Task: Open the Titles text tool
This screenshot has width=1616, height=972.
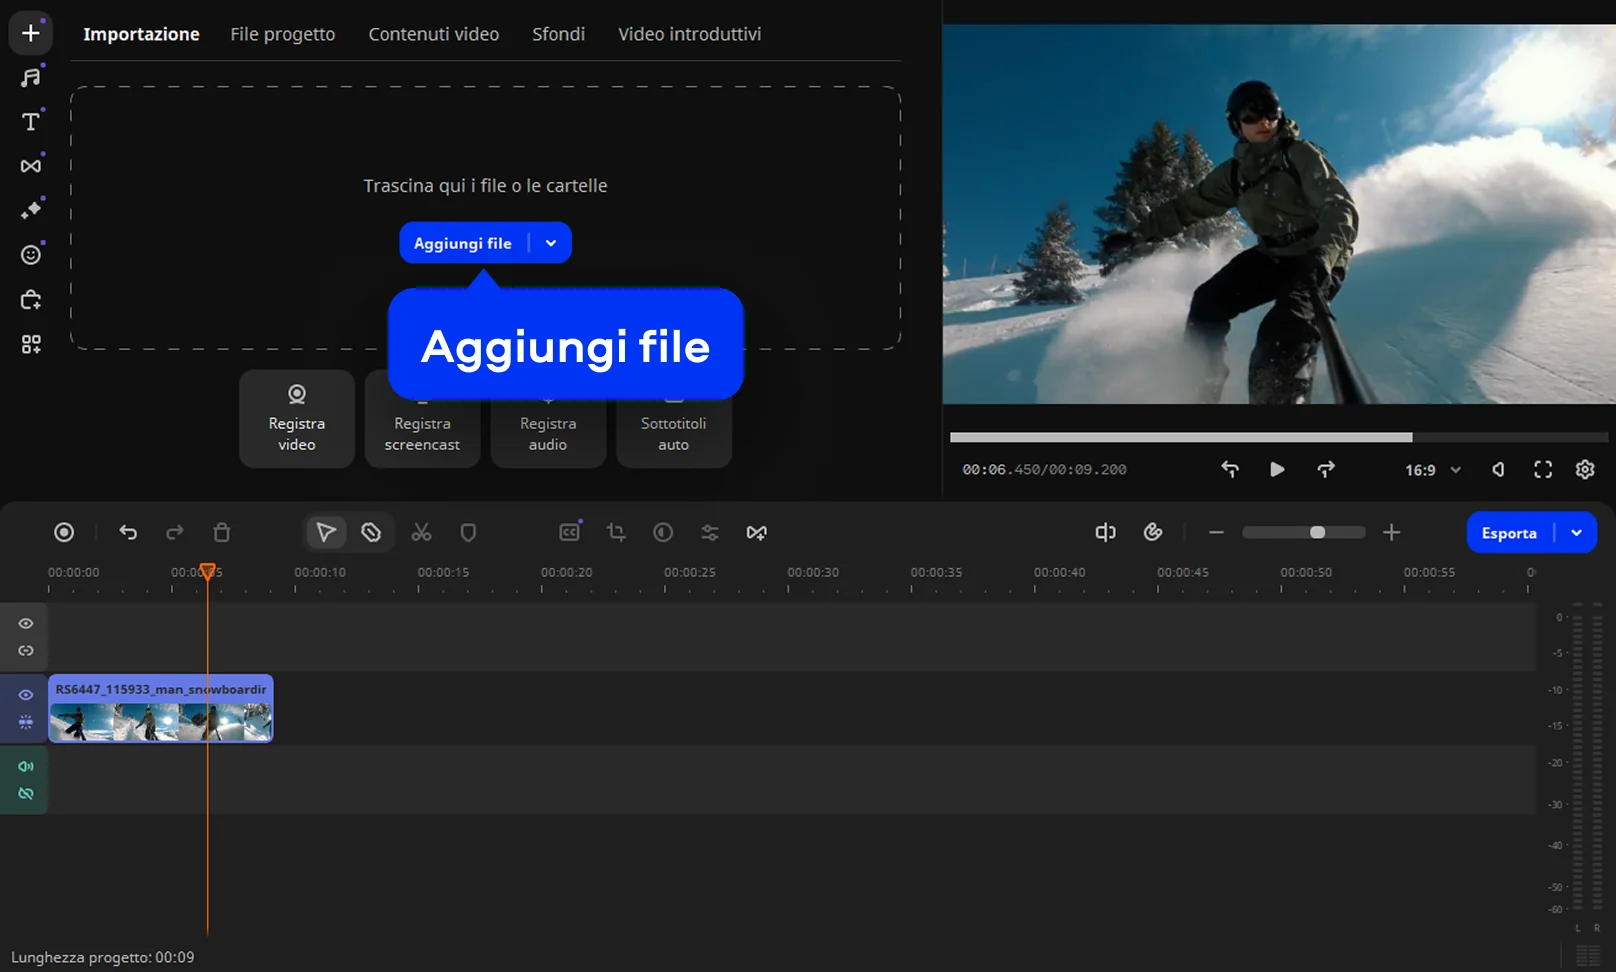Action: coord(31,122)
